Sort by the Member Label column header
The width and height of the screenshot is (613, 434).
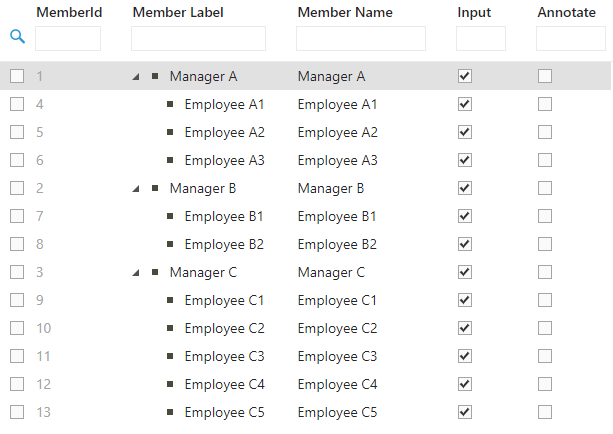178,13
